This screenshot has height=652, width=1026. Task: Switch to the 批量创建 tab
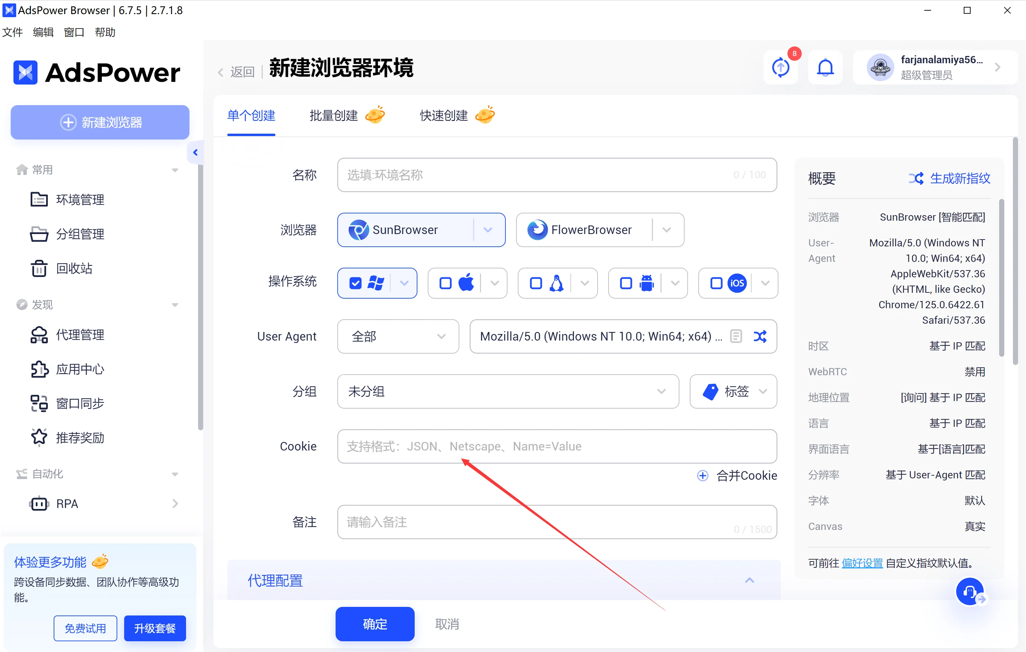(334, 116)
